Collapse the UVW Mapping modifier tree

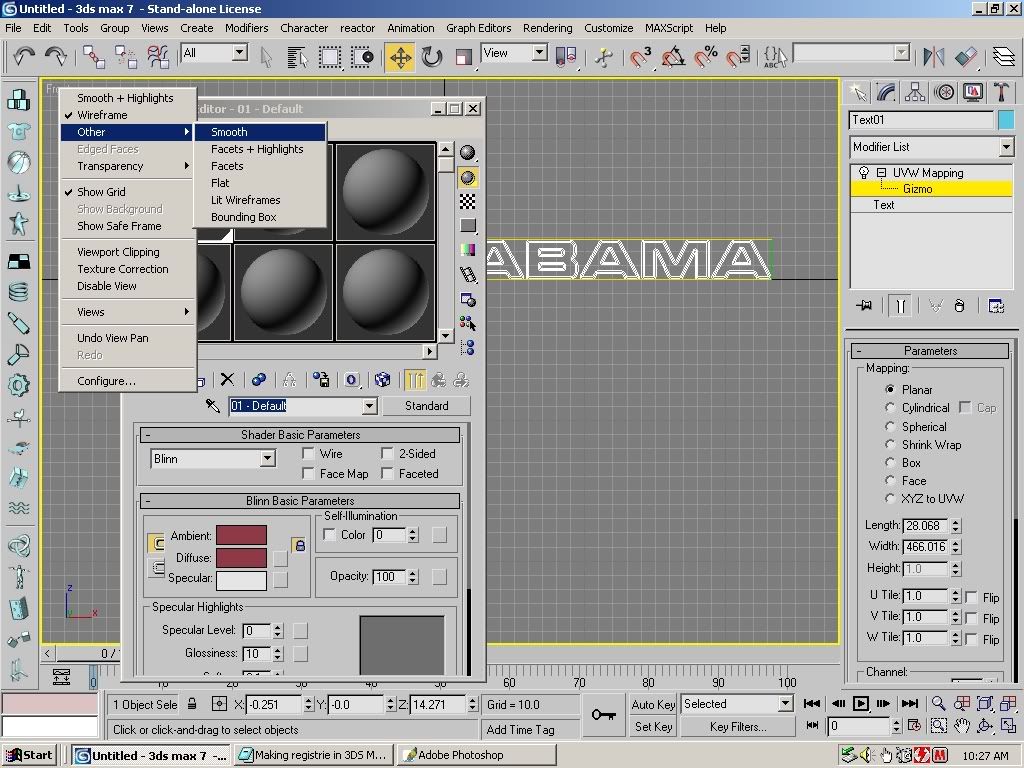click(881, 172)
